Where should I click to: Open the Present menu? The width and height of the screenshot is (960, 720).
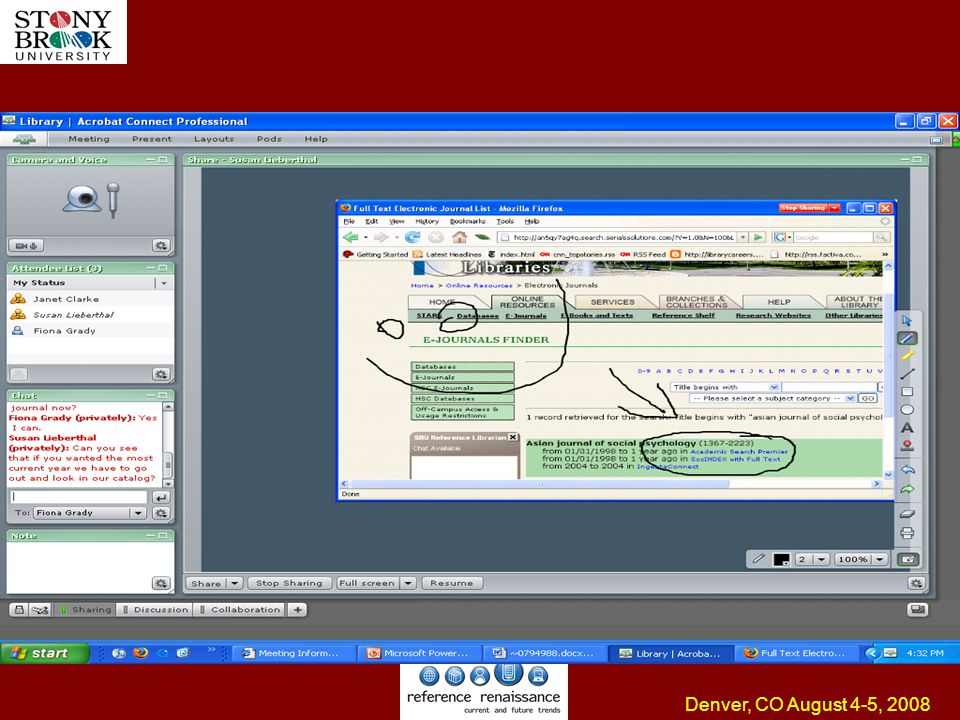(x=152, y=139)
